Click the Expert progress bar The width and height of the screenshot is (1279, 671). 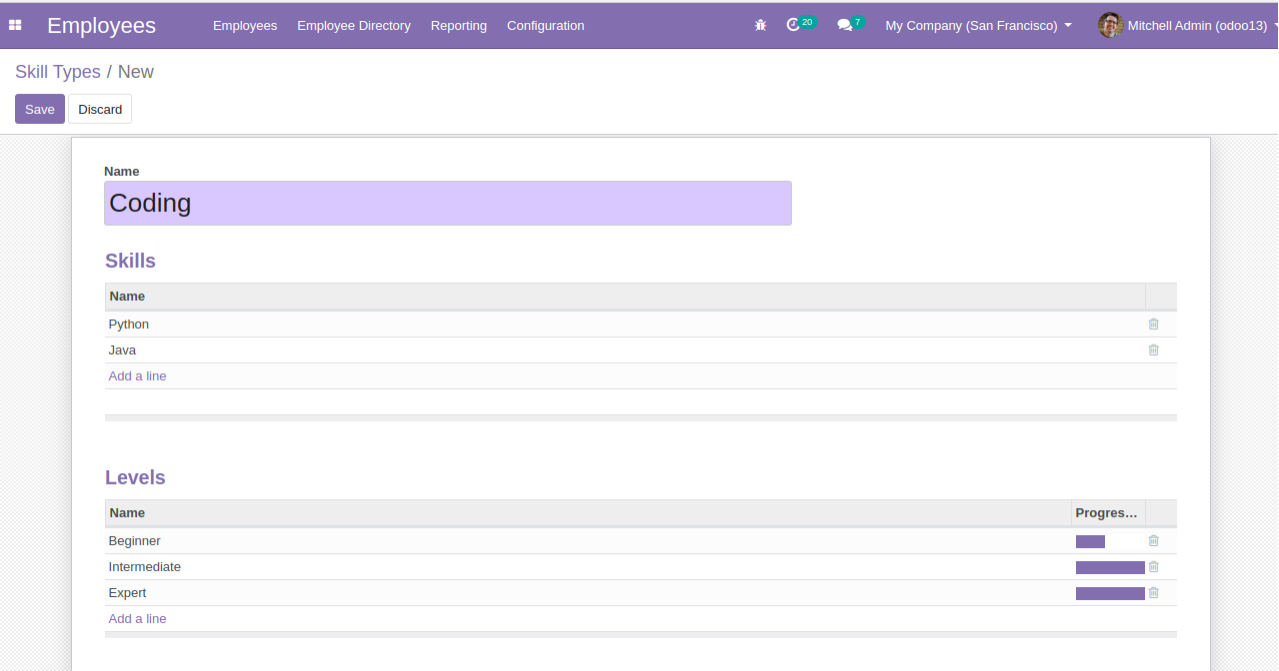(1110, 593)
